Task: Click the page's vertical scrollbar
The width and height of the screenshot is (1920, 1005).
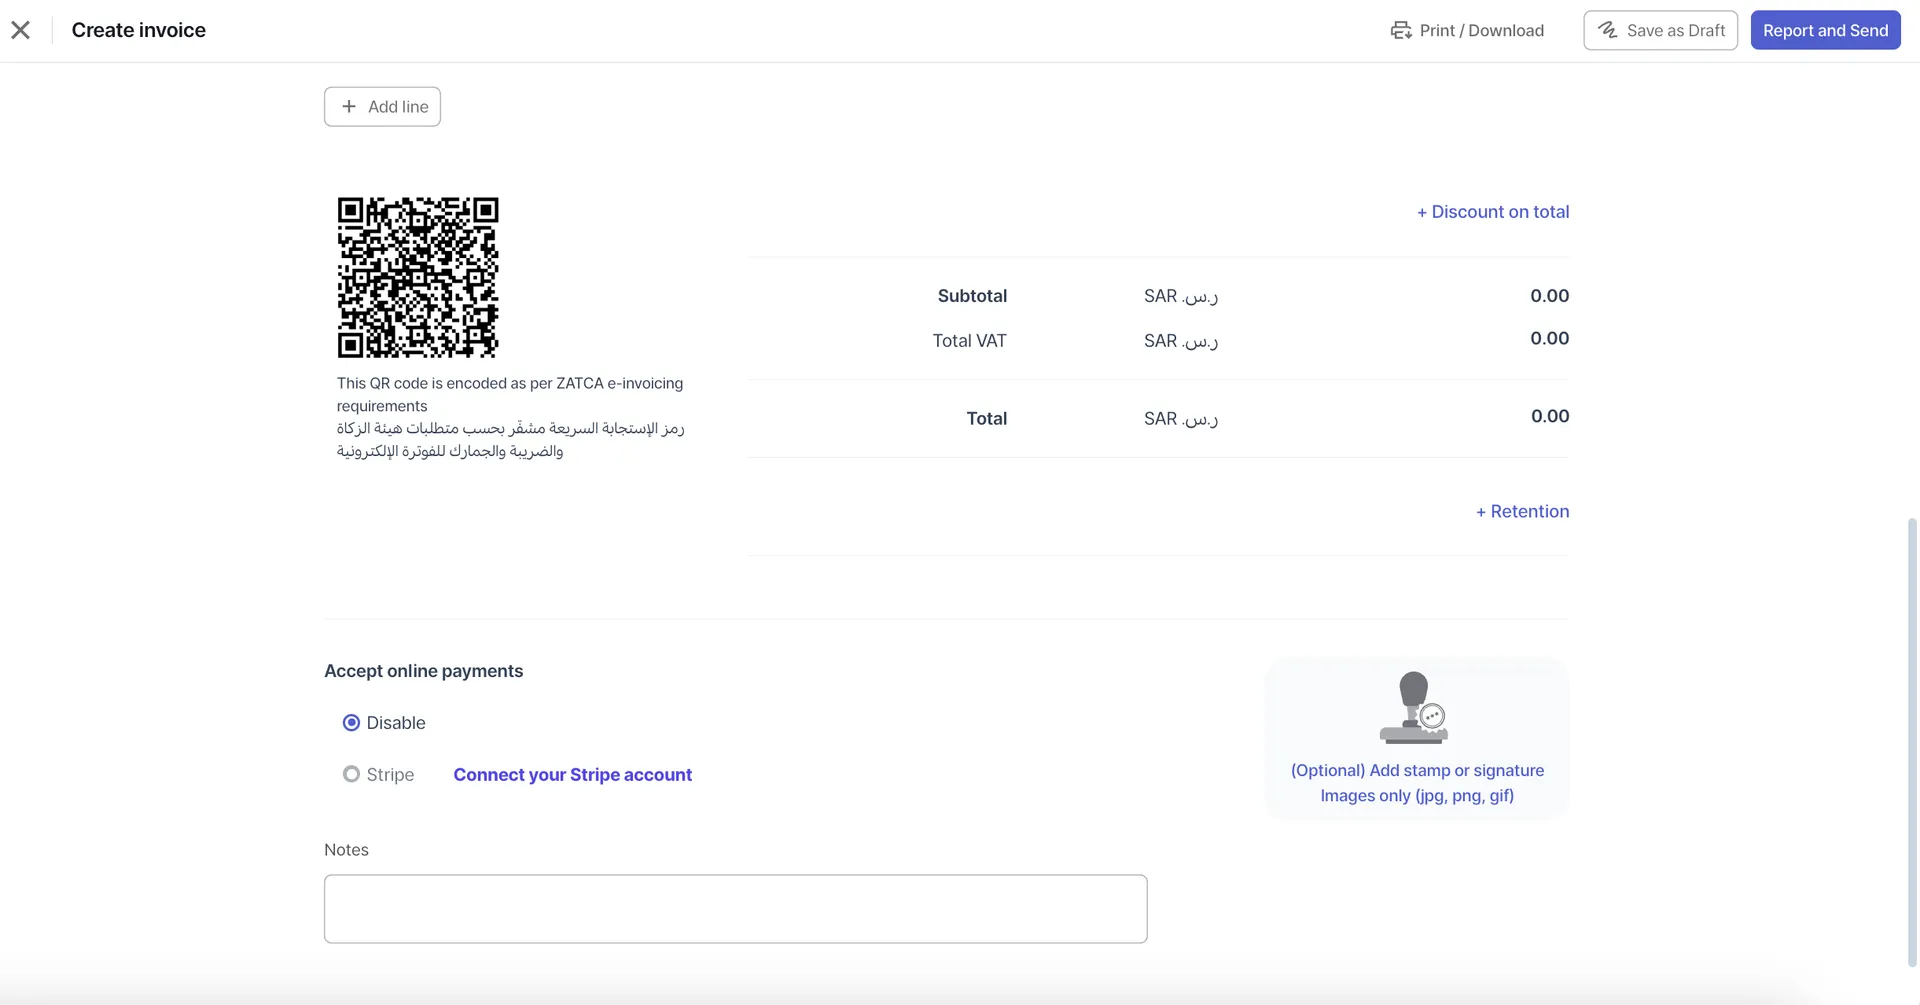Action: pyautogui.click(x=1912, y=740)
